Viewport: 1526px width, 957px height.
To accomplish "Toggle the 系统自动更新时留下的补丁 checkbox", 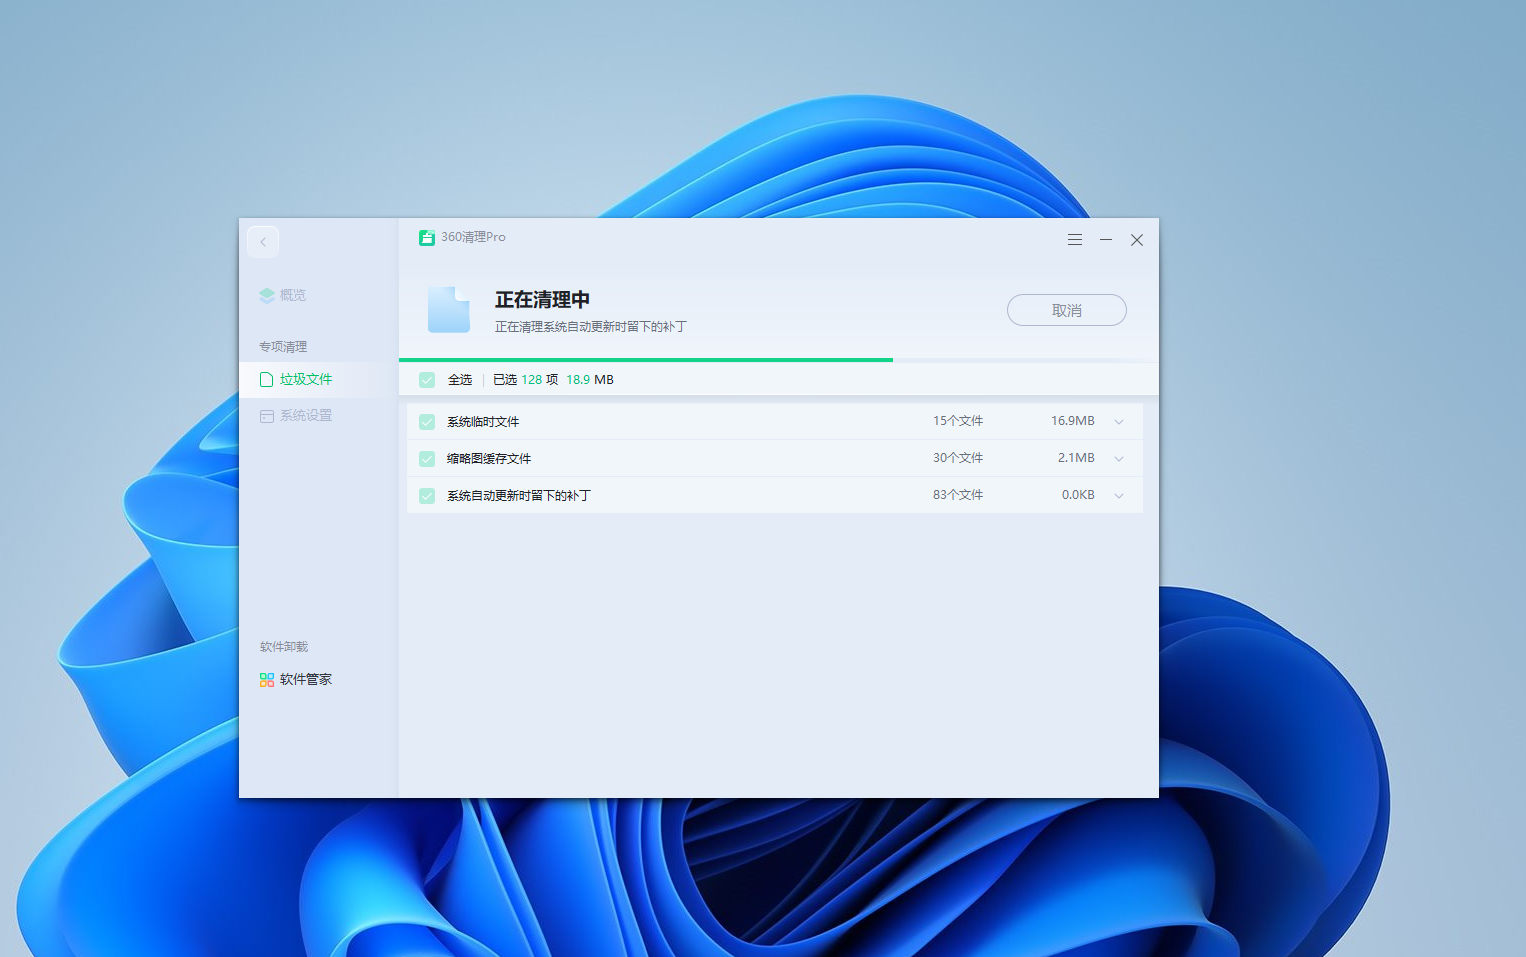I will [x=427, y=496].
